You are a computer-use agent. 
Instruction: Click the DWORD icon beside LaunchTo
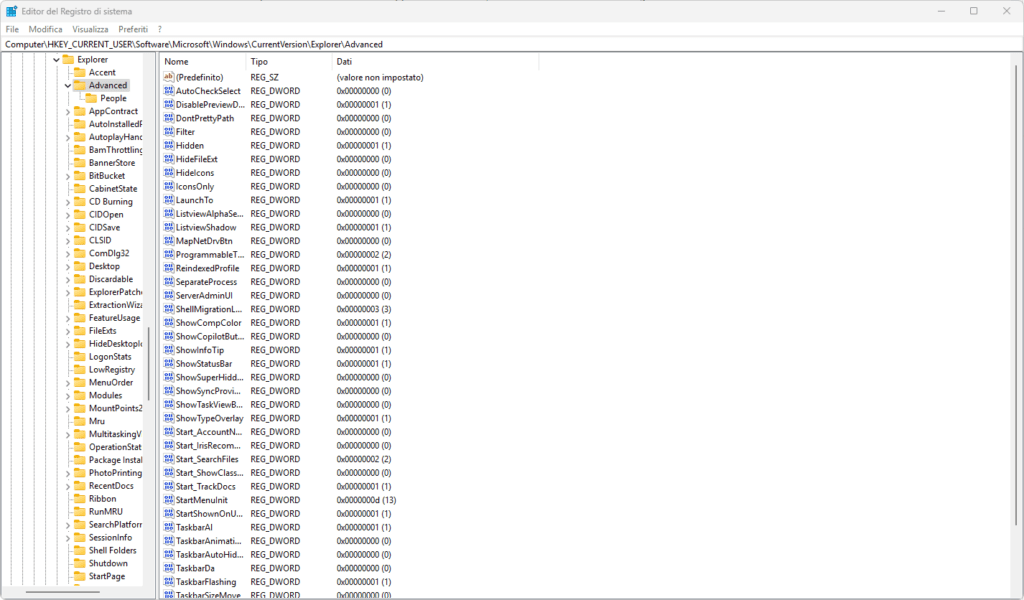(x=168, y=200)
